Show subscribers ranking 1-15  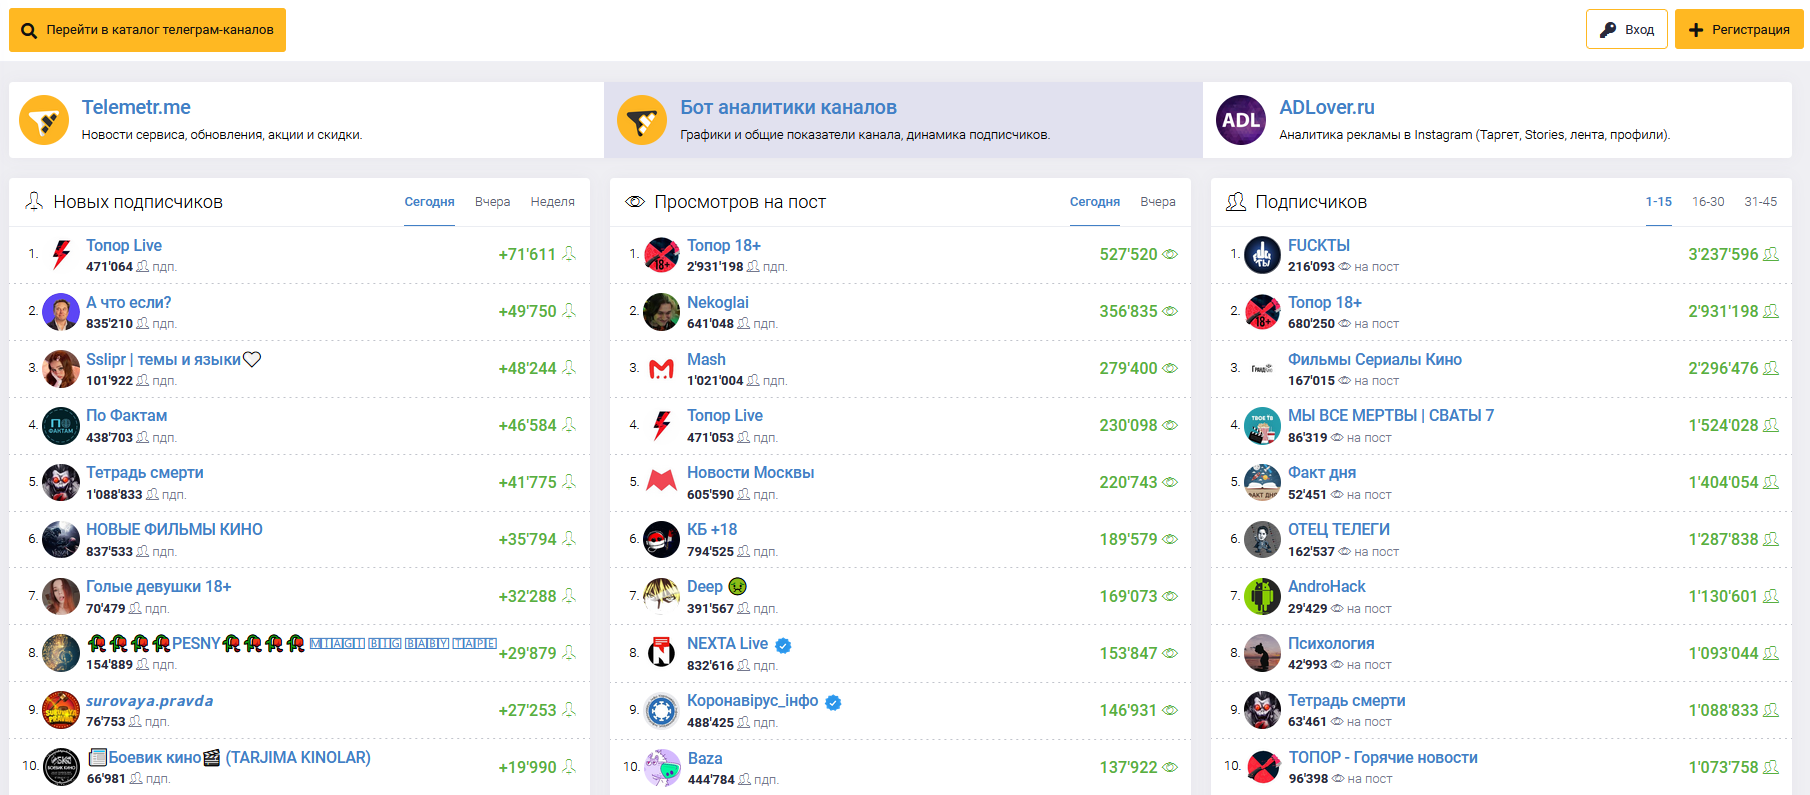[1659, 202]
